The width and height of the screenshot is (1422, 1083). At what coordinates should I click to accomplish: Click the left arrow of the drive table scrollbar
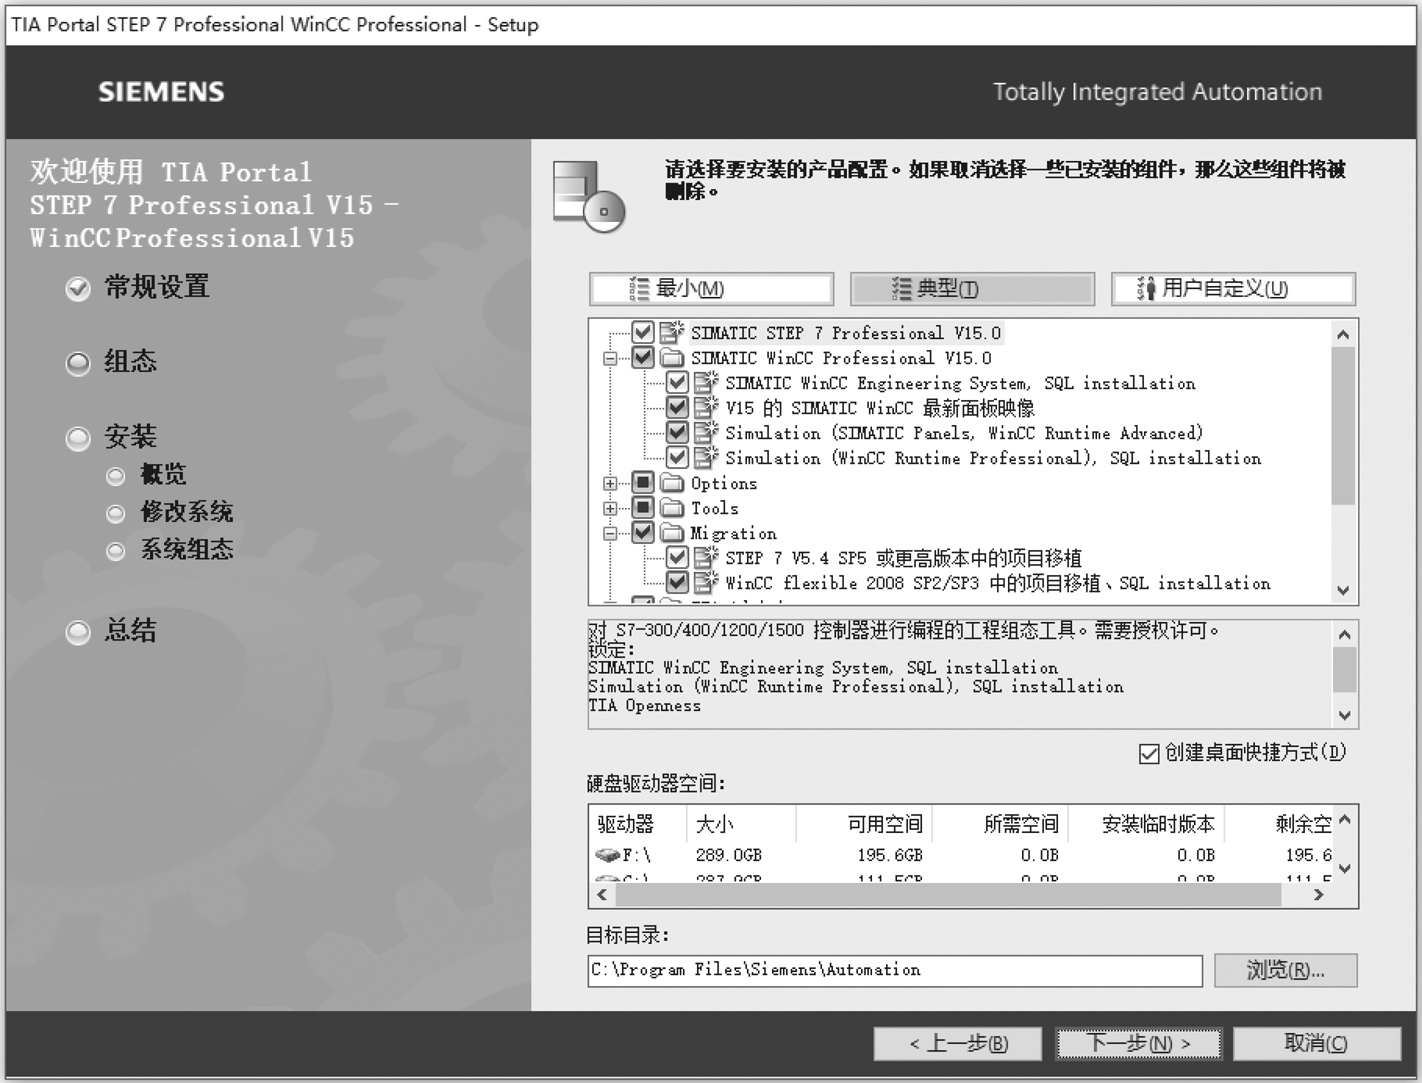pos(602,895)
